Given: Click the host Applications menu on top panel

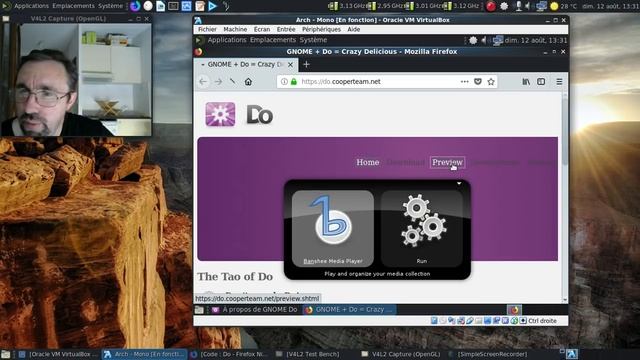Looking at the screenshot, I should (31, 6).
